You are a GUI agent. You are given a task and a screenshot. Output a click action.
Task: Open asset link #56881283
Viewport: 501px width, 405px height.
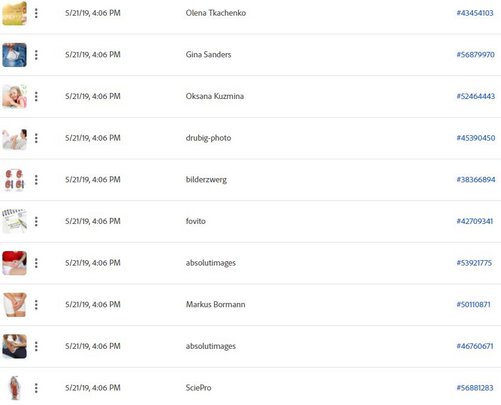[x=475, y=388]
